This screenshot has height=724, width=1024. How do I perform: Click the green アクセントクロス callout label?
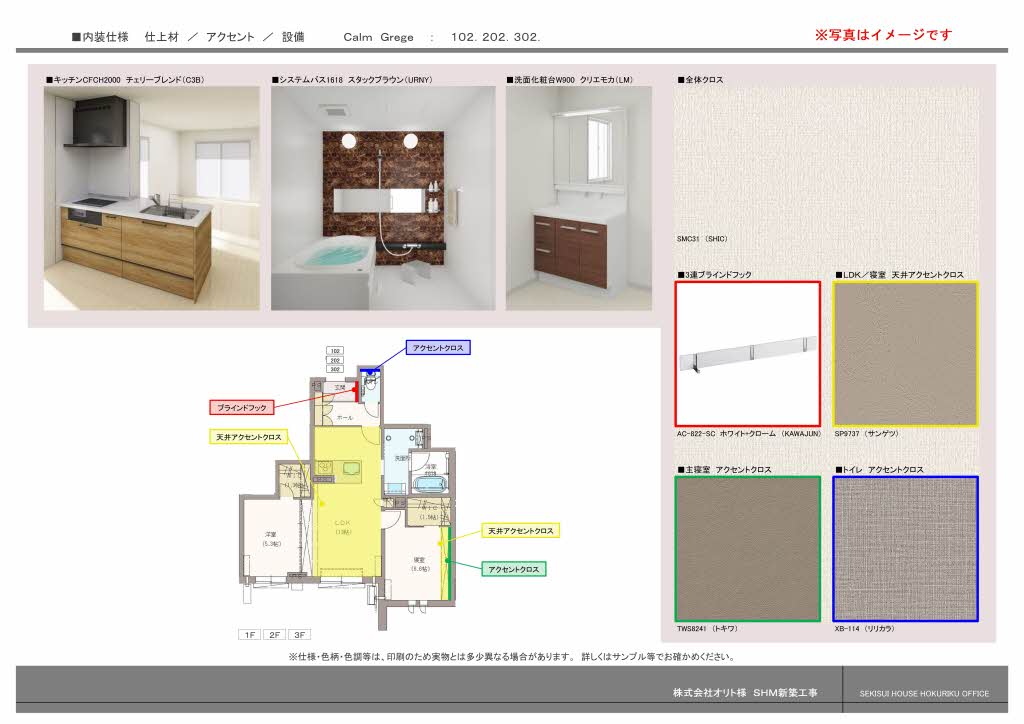point(514,569)
